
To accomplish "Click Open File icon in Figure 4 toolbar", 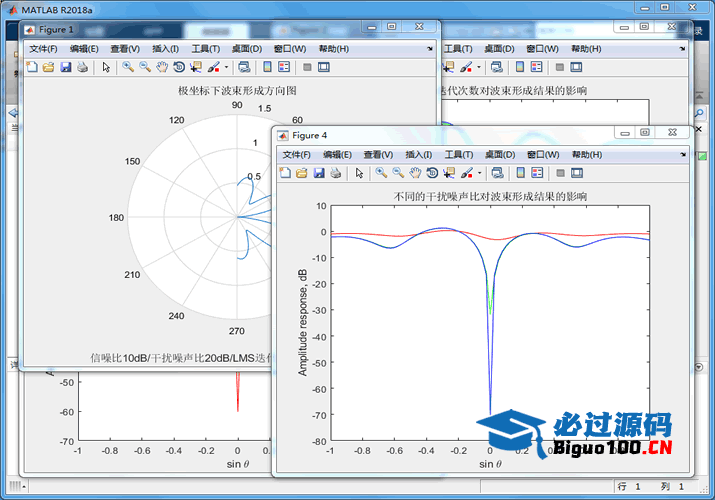I will 302,173.
